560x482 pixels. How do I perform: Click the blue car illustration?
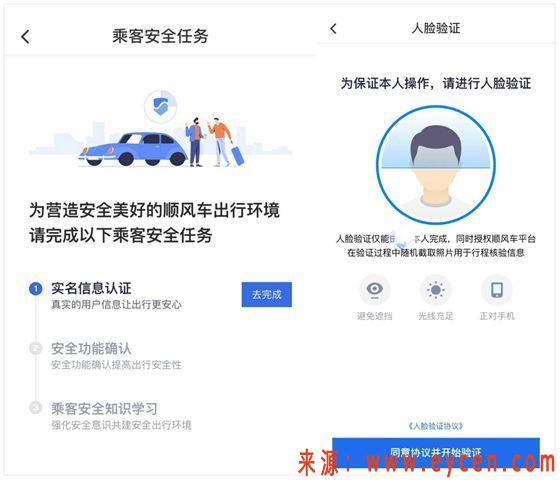pyautogui.click(x=132, y=149)
